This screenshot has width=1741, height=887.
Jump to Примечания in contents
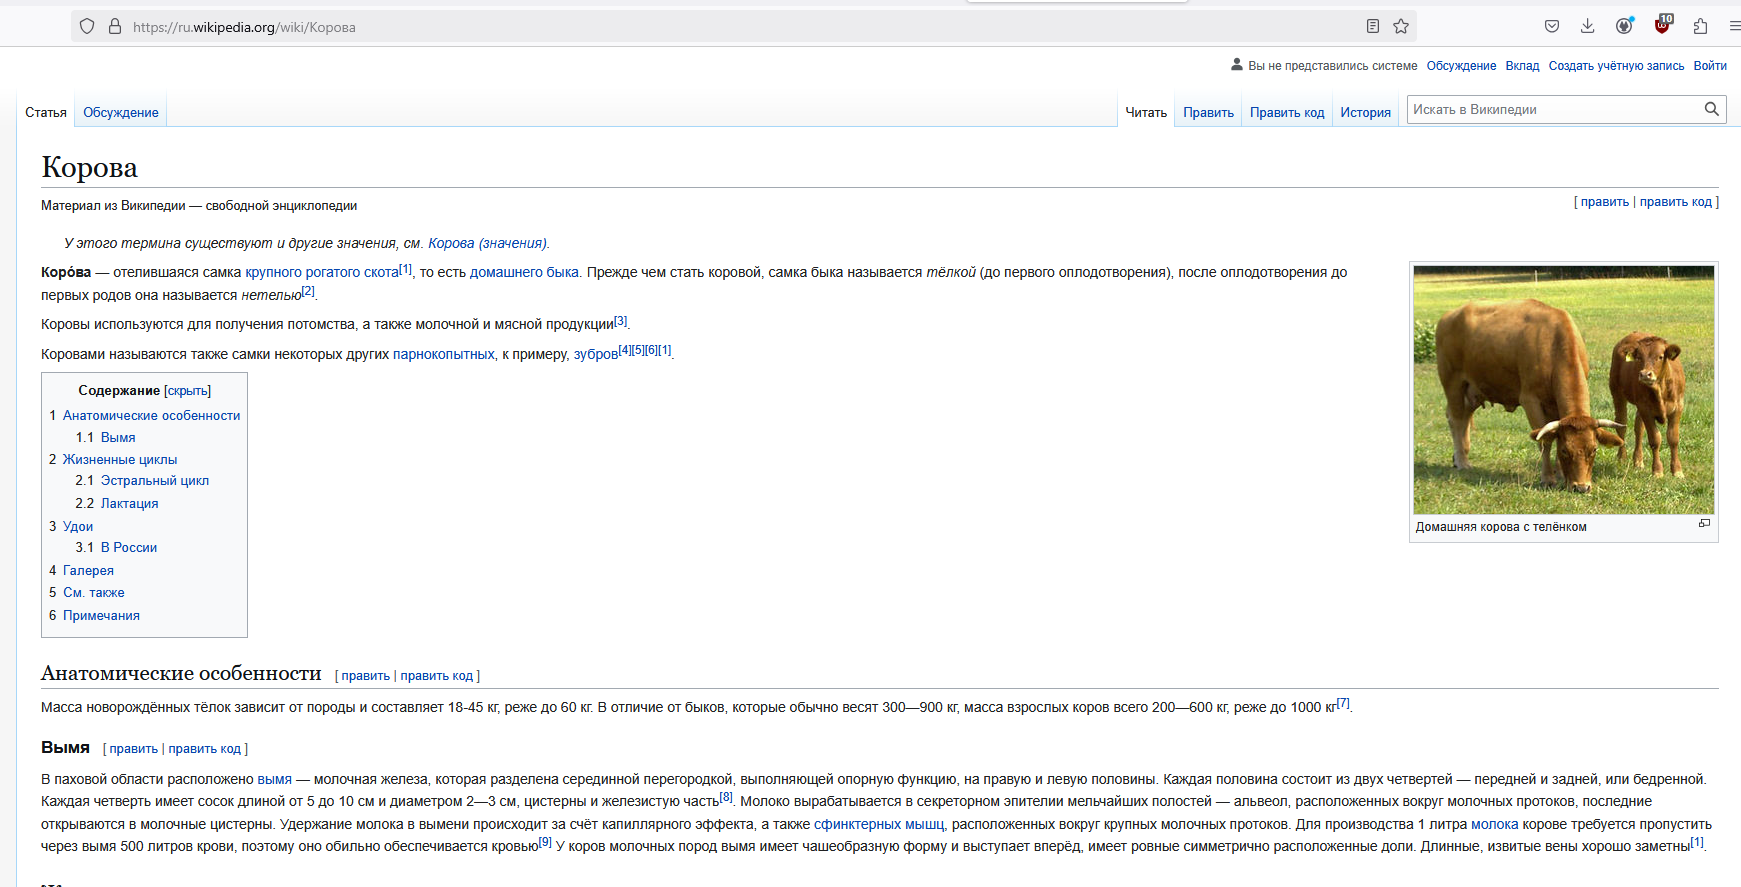[x=101, y=615]
